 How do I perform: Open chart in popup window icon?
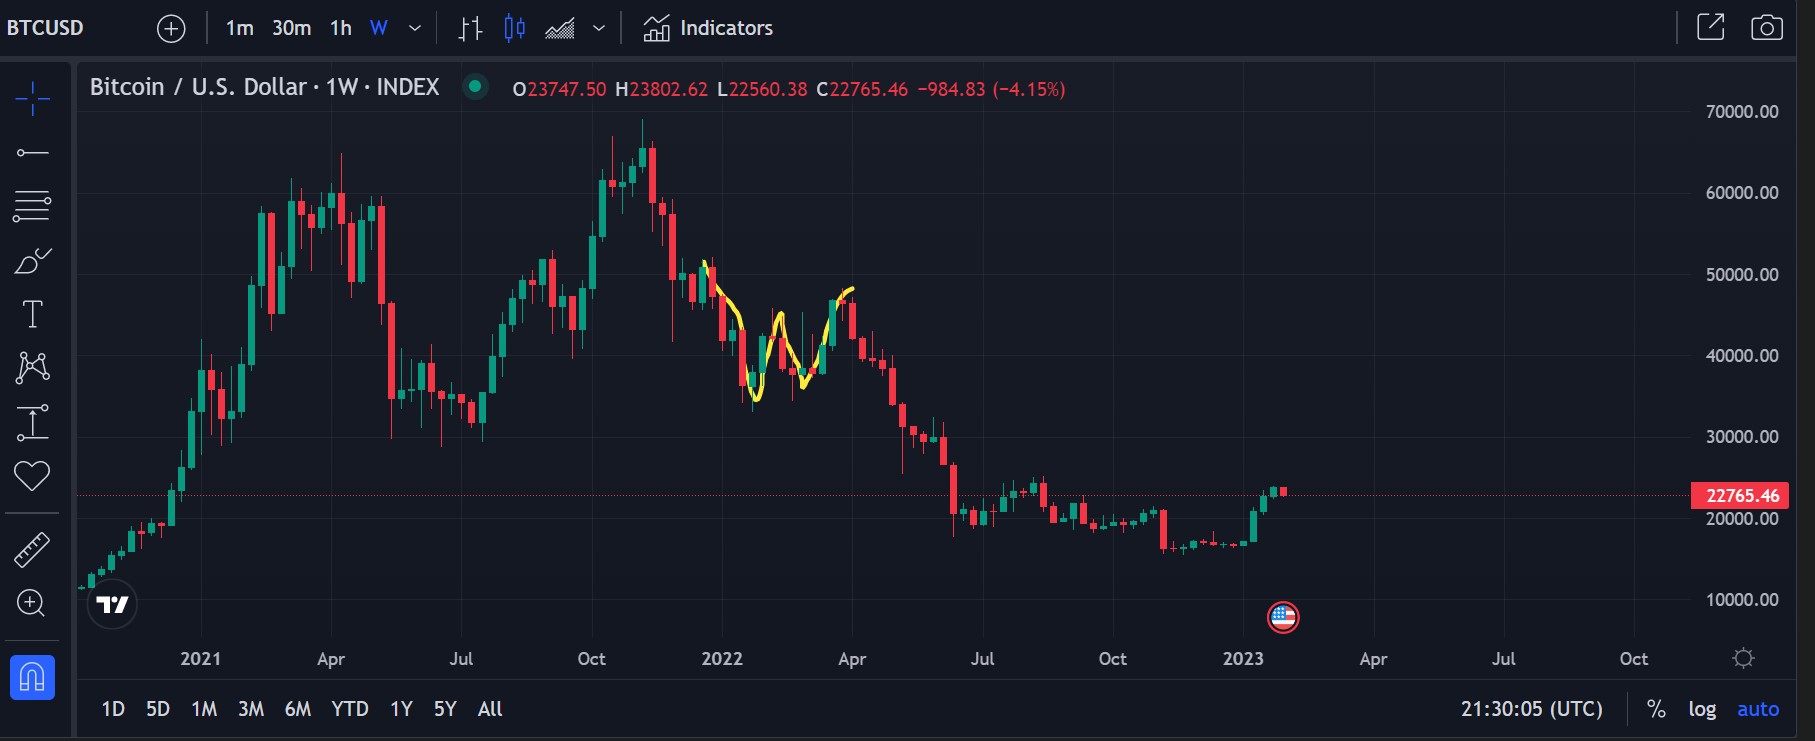[1711, 27]
